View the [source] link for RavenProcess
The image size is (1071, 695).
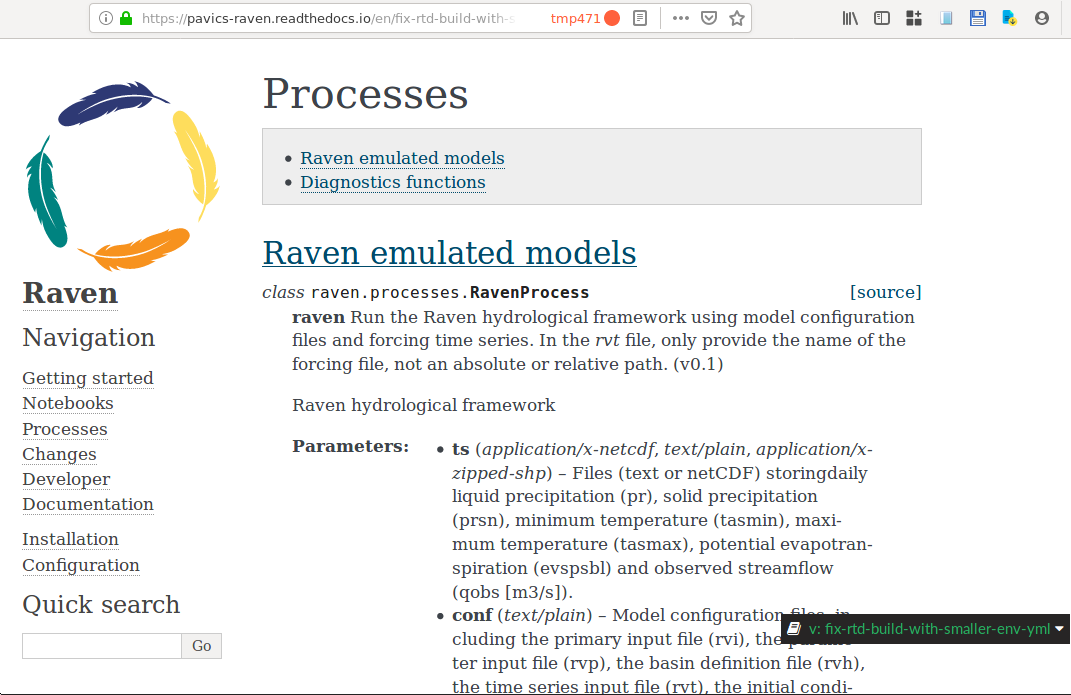885,292
